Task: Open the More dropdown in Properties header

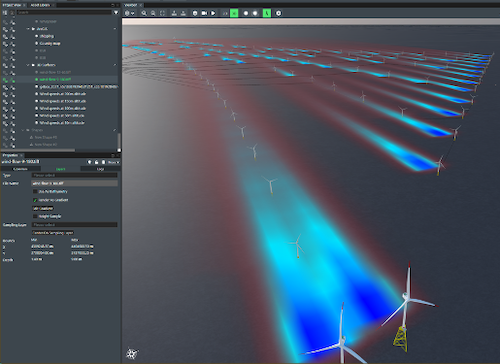Action: tap(113, 162)
